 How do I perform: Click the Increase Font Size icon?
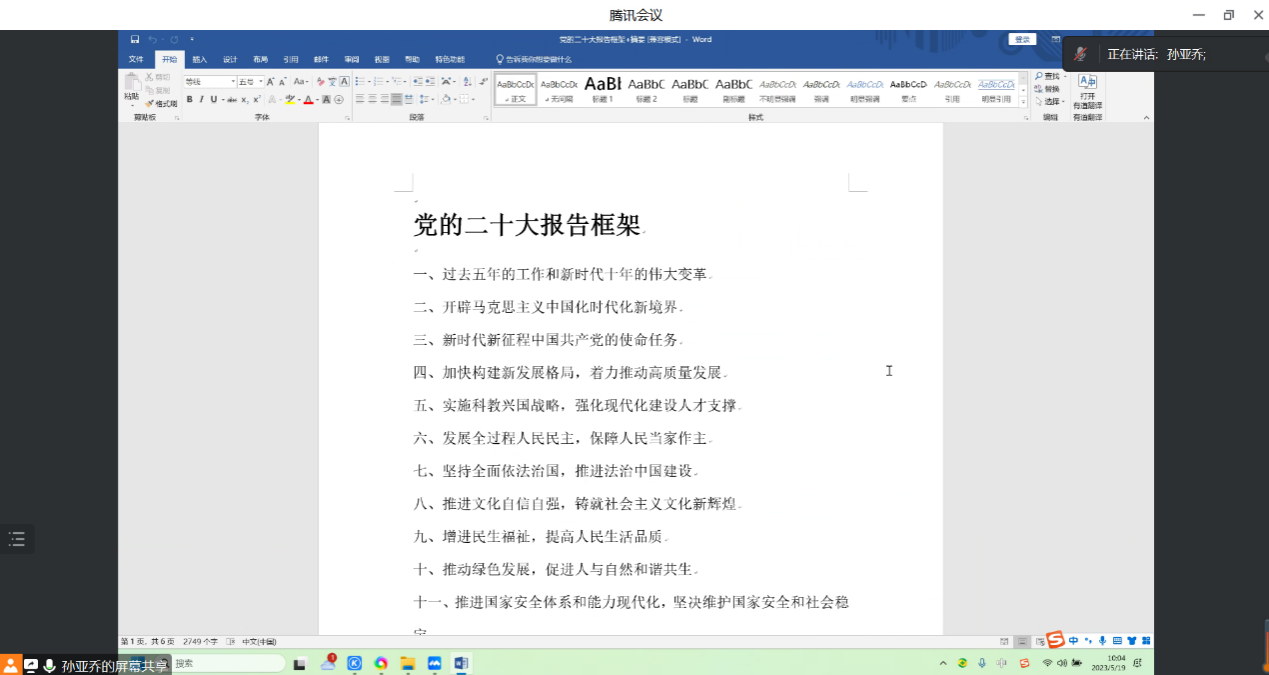[270, 82]
